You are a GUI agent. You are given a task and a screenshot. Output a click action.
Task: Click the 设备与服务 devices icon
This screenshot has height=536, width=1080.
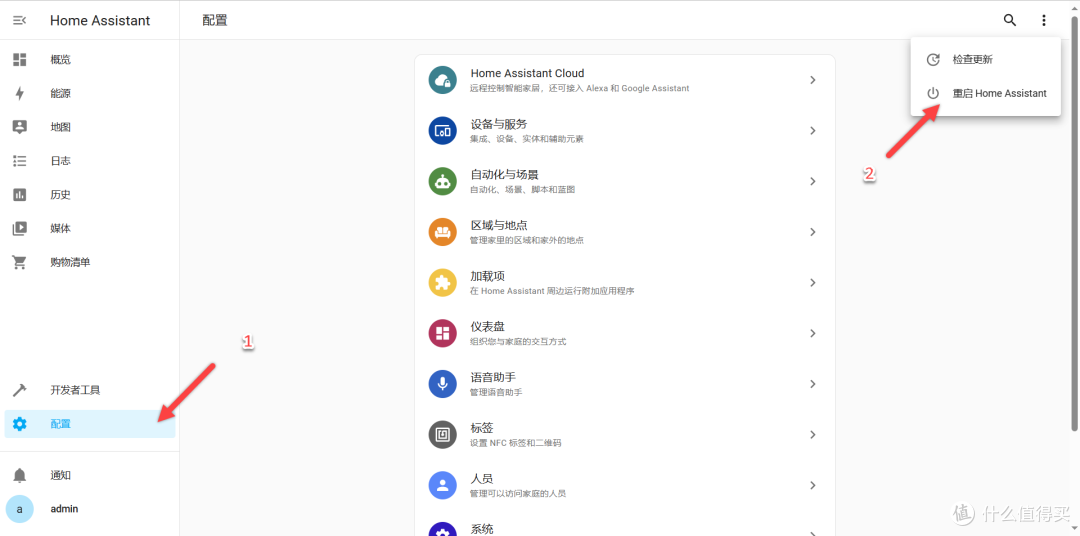[443, 131]
